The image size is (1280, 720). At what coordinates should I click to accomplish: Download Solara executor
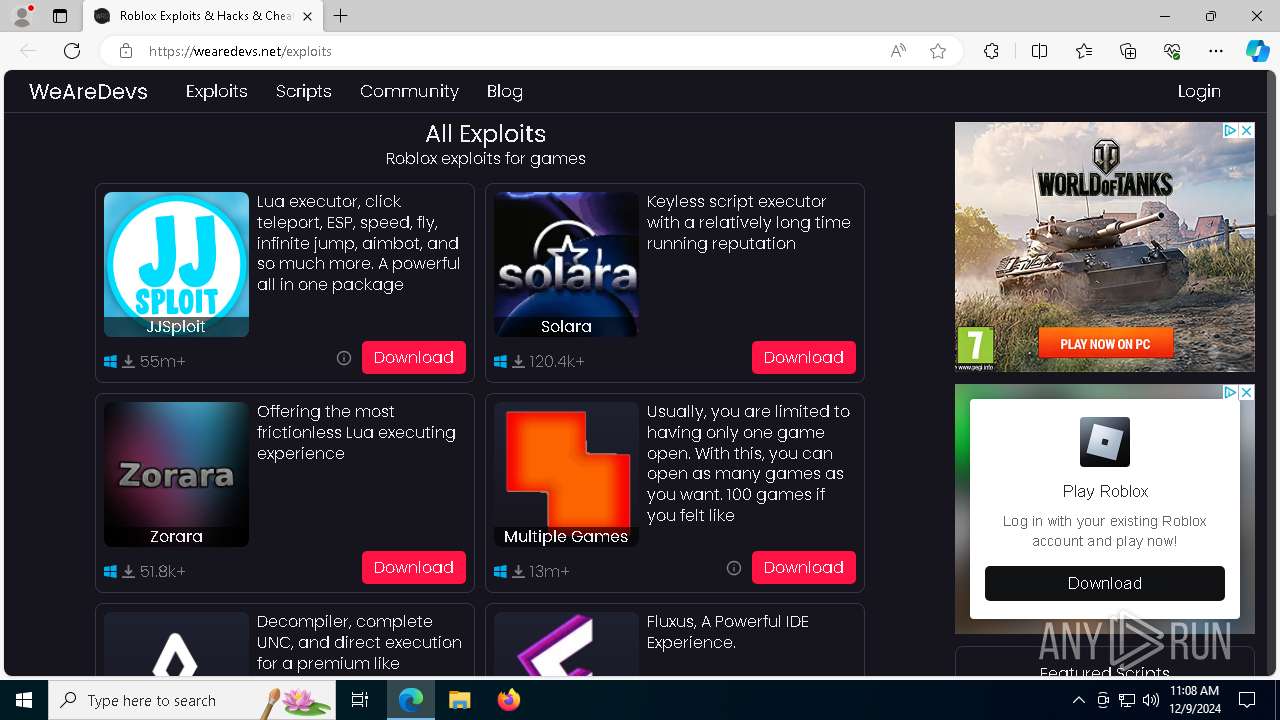pyautogui.click(x=804, y=357)
